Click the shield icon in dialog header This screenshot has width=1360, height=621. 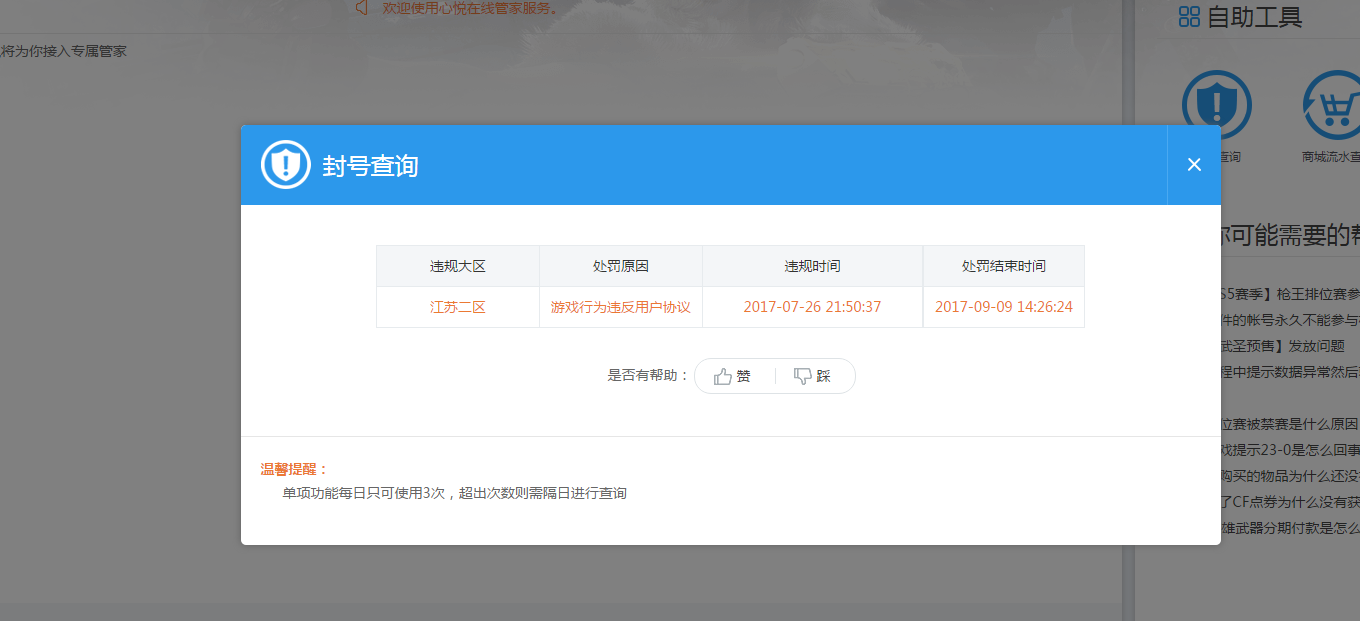pos(286,164)
